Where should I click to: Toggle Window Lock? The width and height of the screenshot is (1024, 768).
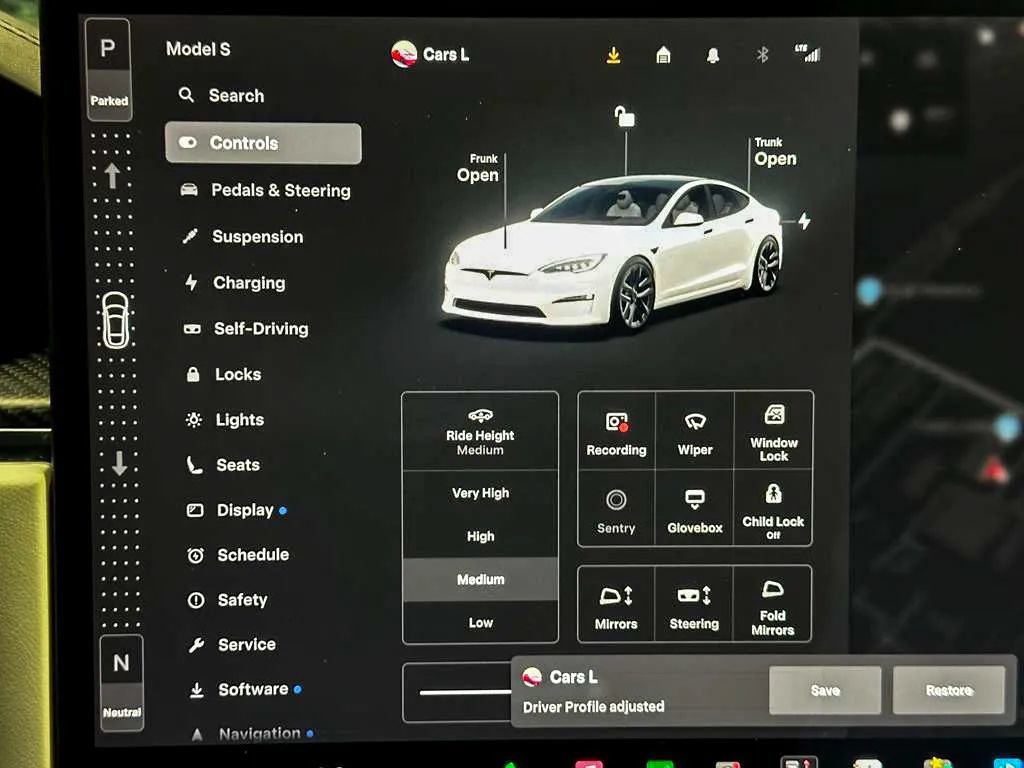773,432
